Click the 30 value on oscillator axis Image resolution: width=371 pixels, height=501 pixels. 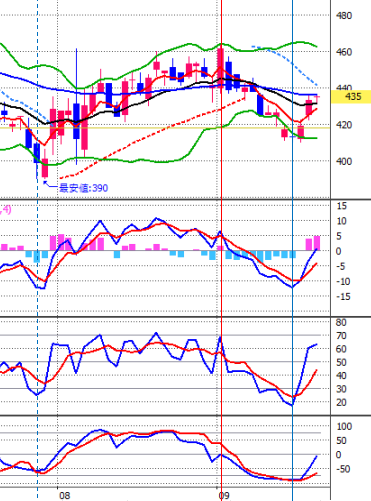click(341, 389)
